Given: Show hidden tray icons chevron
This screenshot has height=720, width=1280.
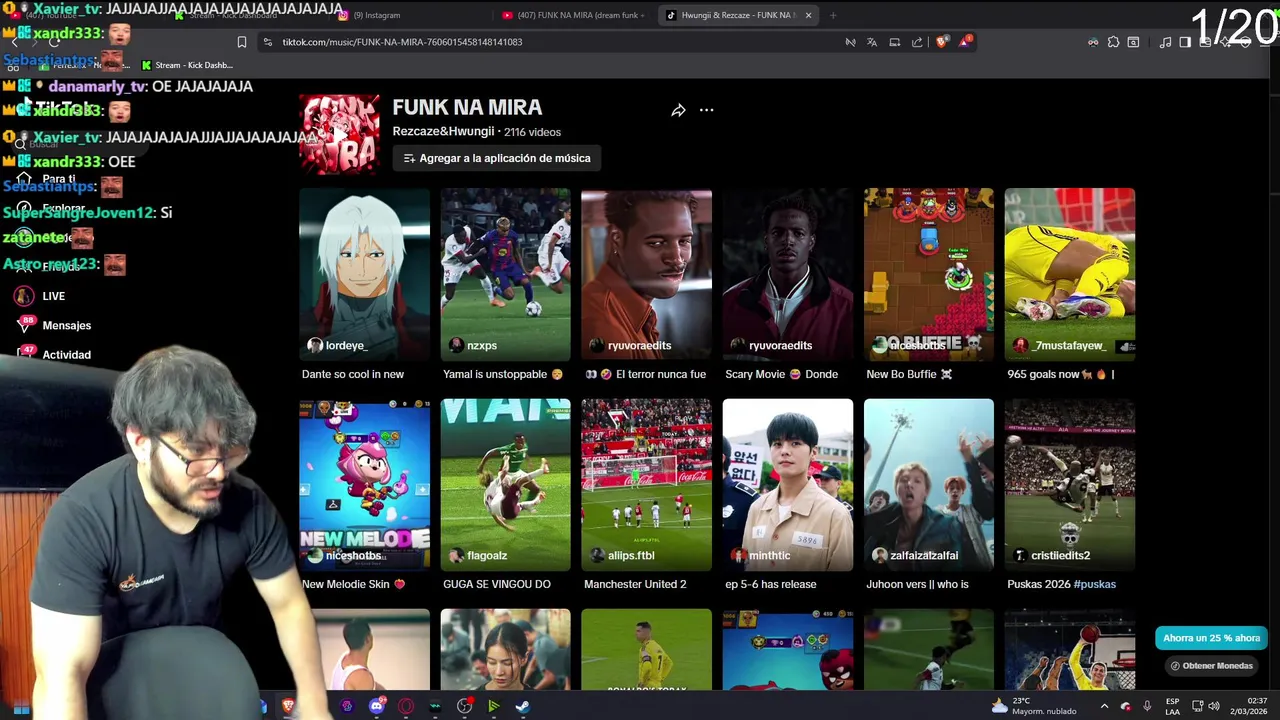Looking at the screenshot, I should click(x=1104, y=706).
